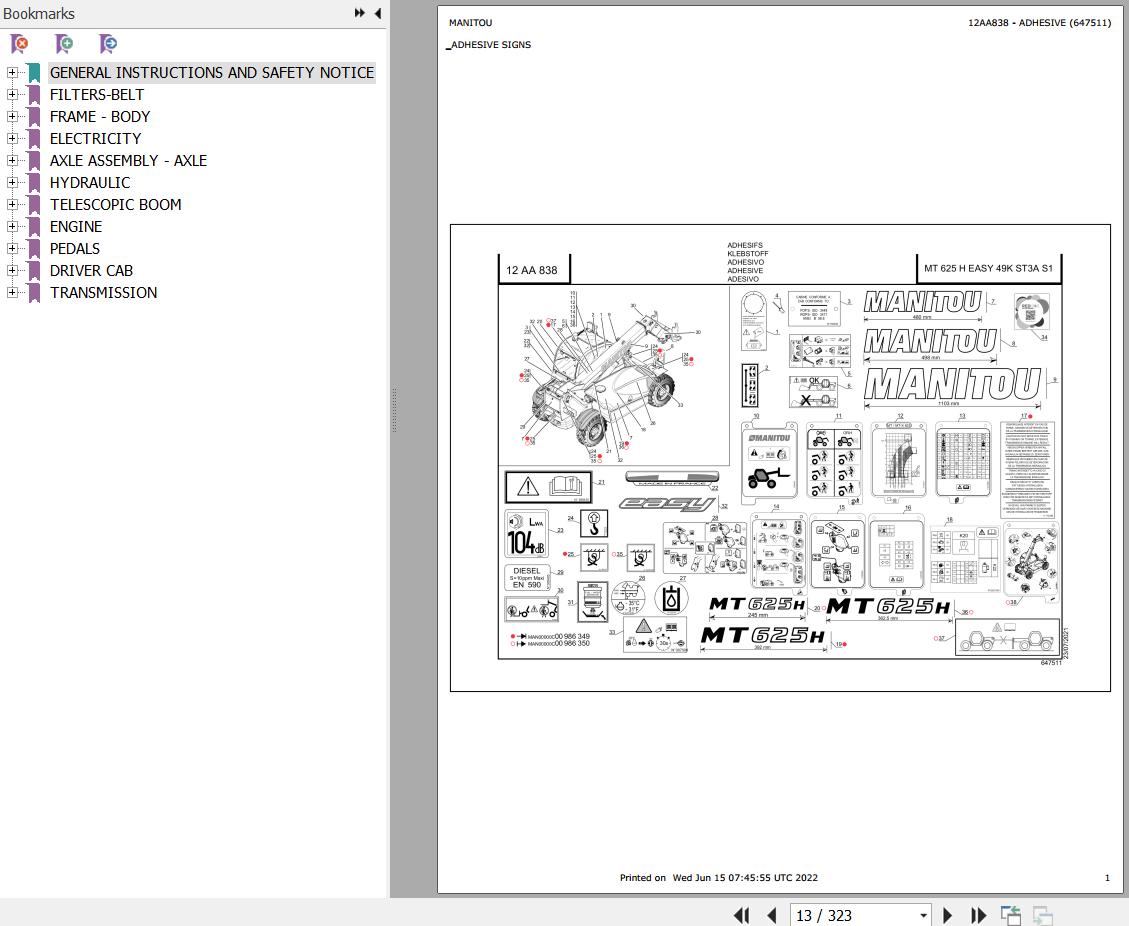Click the bookmark icon beside FRAME - BODY

[x=34, y=117]
